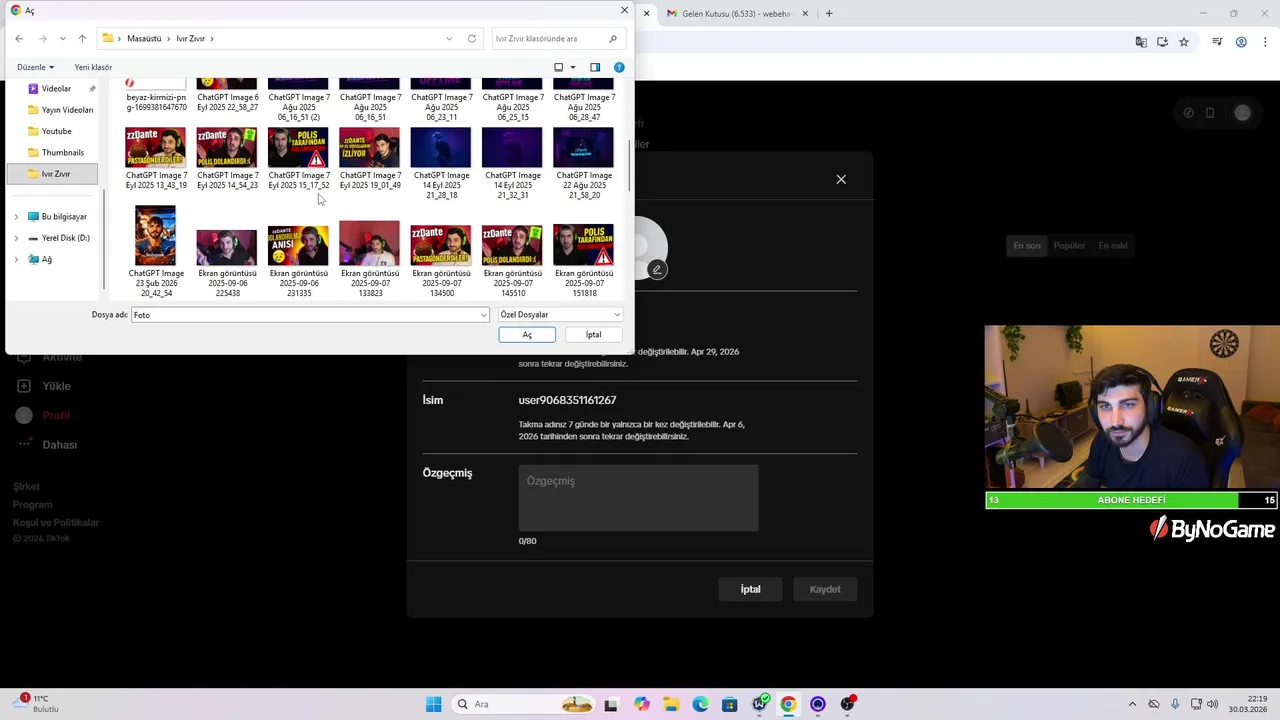This screenshot has height=720, width=1280.
Task: Close the TikTok edit profile modal
Action: click(841, 179)
